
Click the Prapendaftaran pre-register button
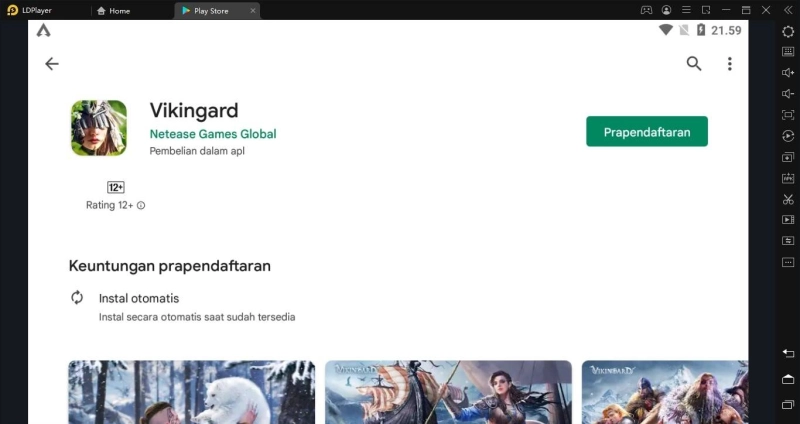646,132
